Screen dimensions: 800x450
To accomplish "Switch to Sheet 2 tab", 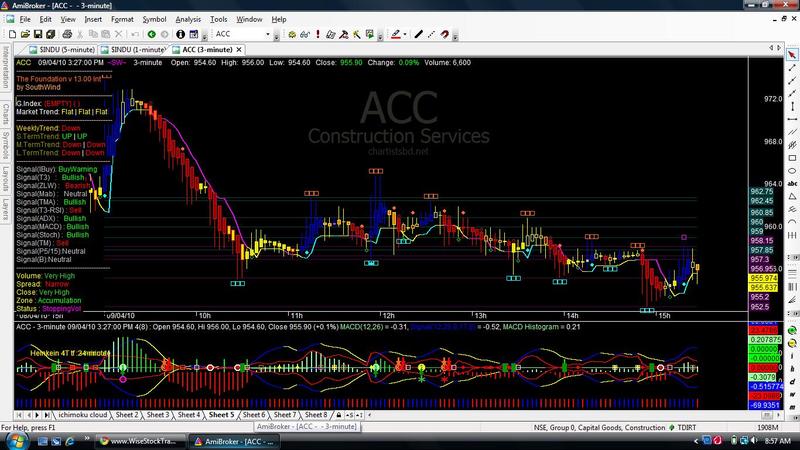I will click(x=127, y=415).
